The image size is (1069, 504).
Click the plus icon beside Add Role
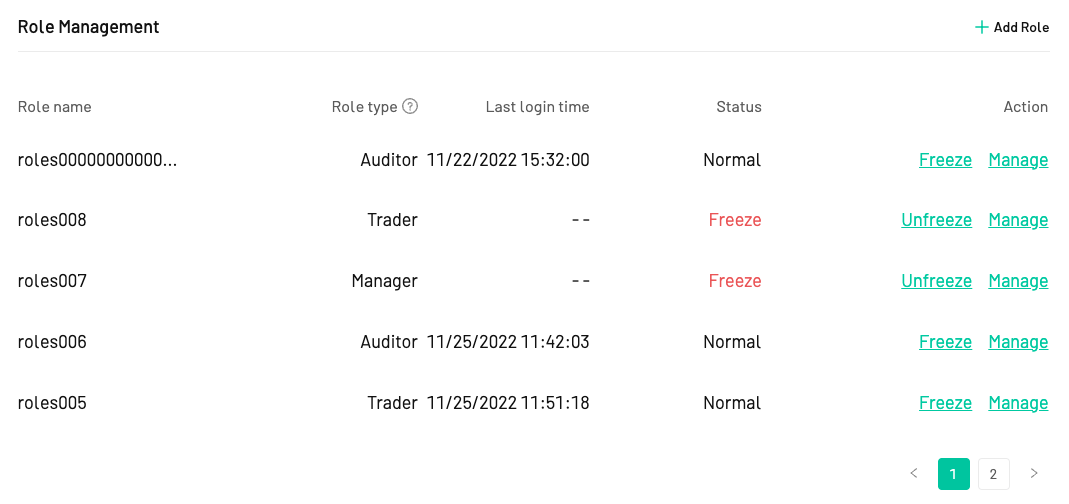[981, 27]
